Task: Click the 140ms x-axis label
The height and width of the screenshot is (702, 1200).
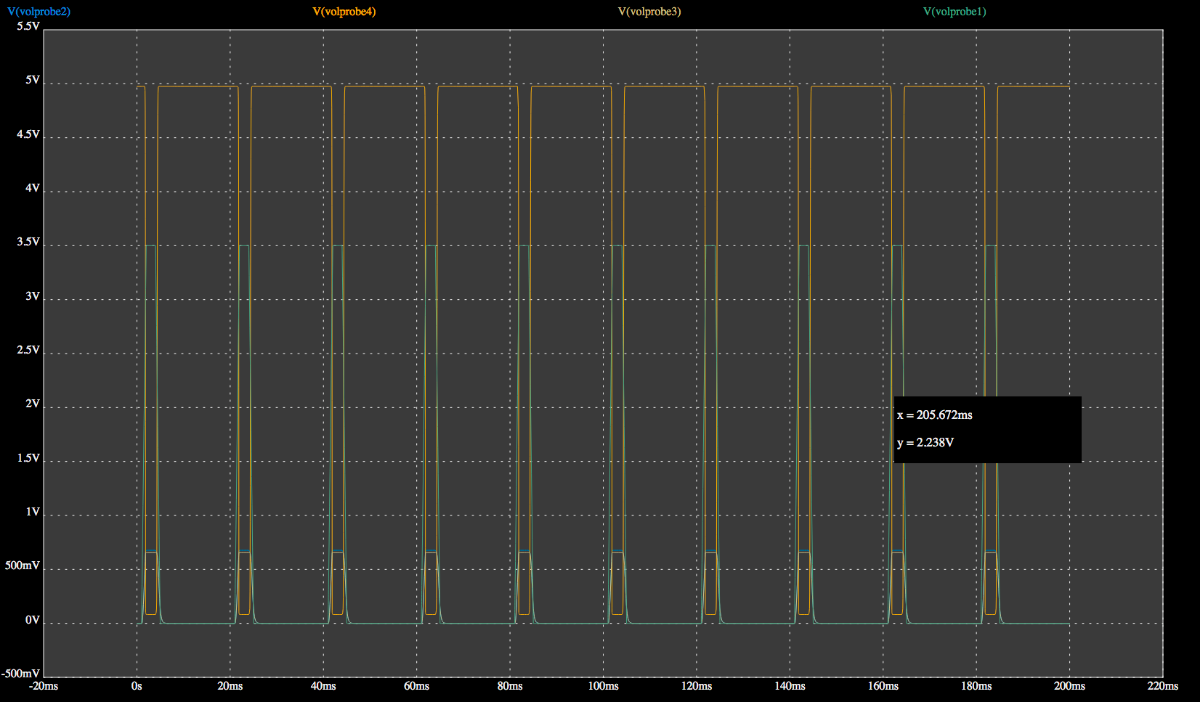Action: coord(790,687)
